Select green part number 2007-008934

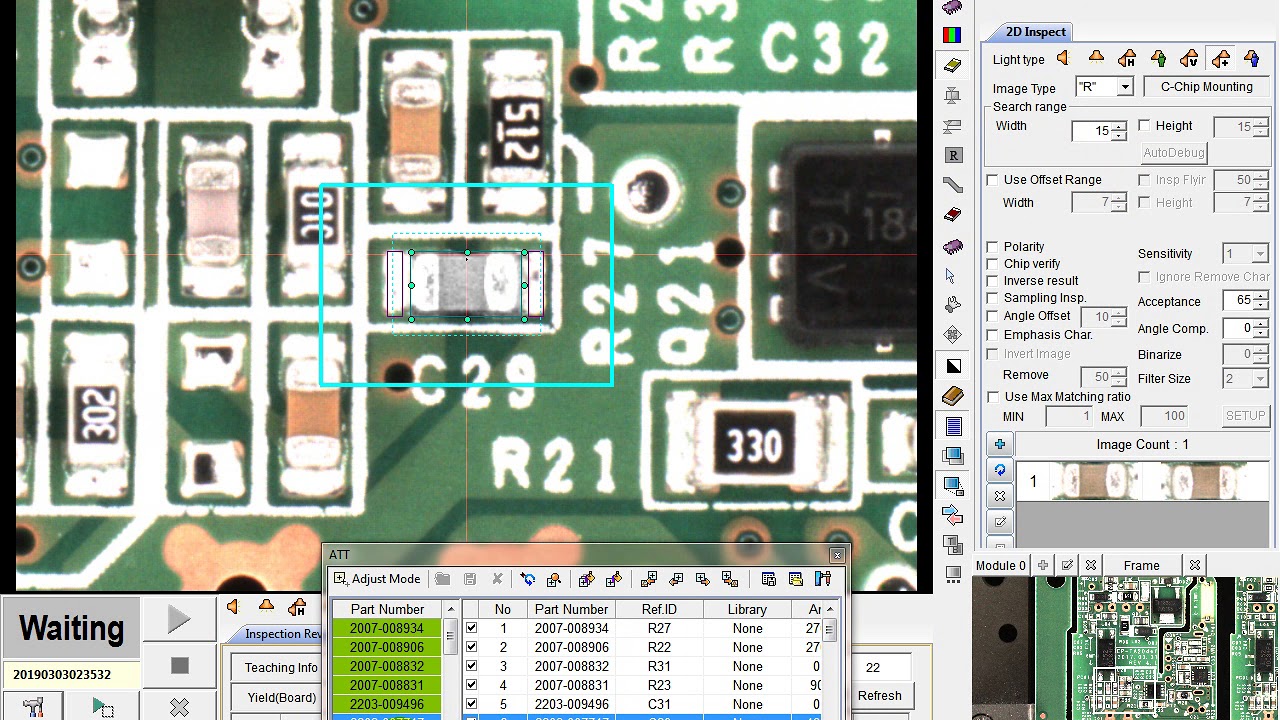[386, 629]
